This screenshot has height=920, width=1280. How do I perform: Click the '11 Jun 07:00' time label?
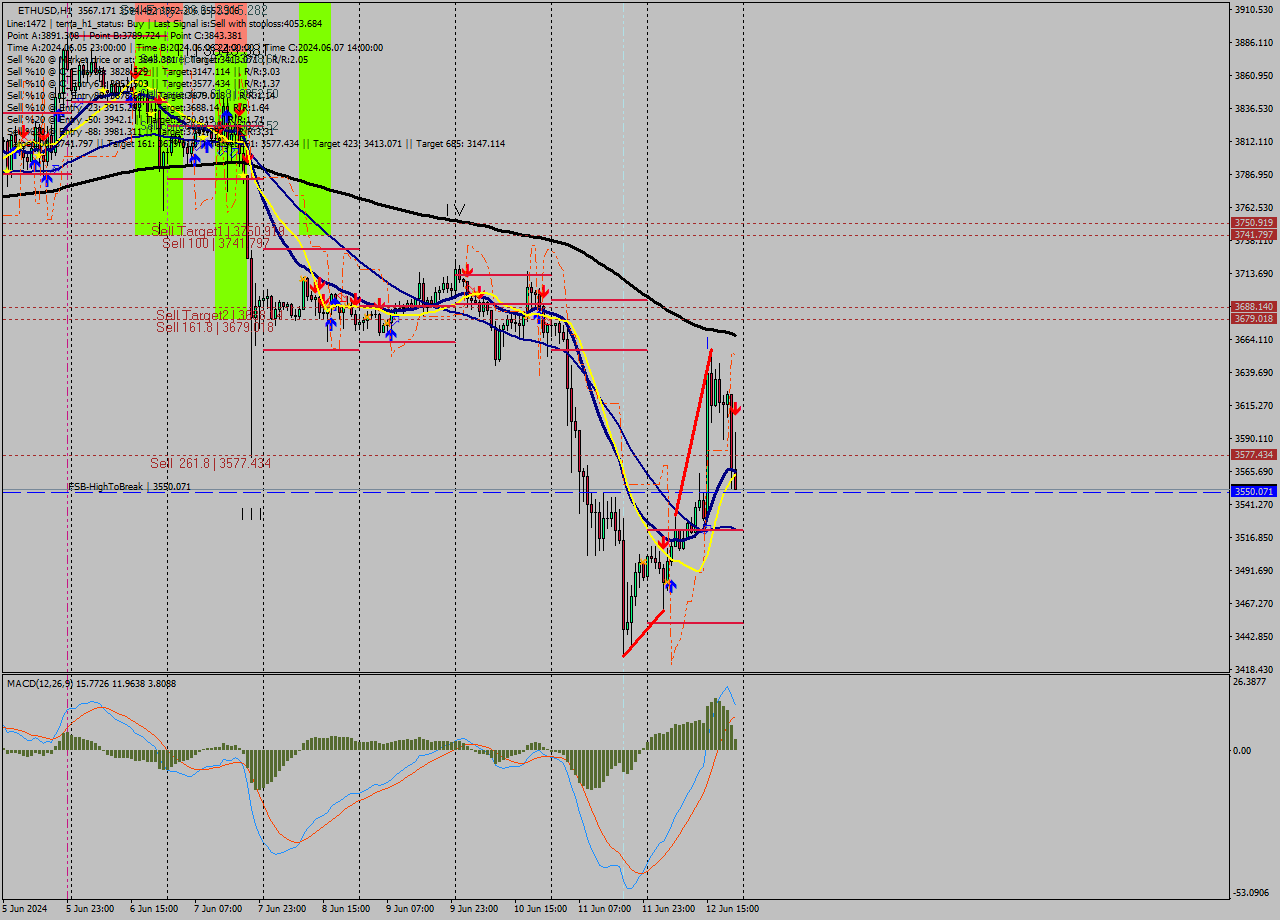(604, 909)
